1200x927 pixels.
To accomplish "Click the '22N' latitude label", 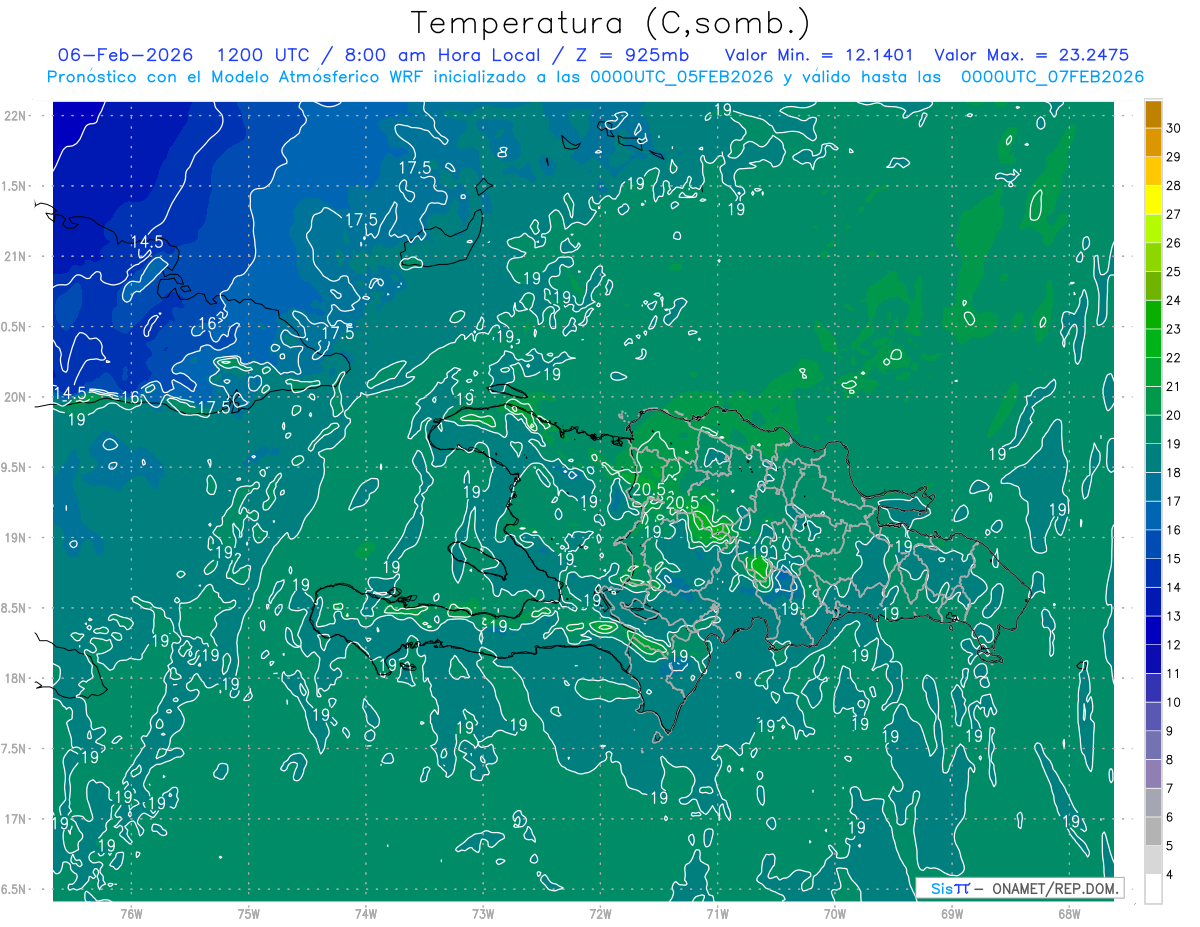I will click(x=15, y=116).
